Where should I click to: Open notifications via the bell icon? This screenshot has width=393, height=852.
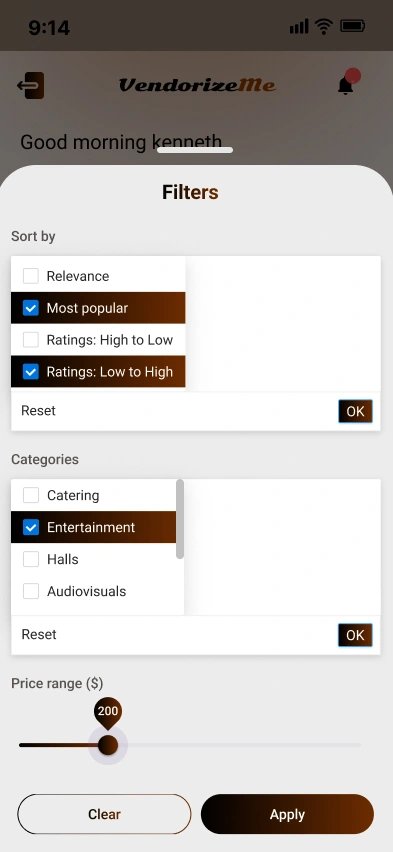[346, 85]
